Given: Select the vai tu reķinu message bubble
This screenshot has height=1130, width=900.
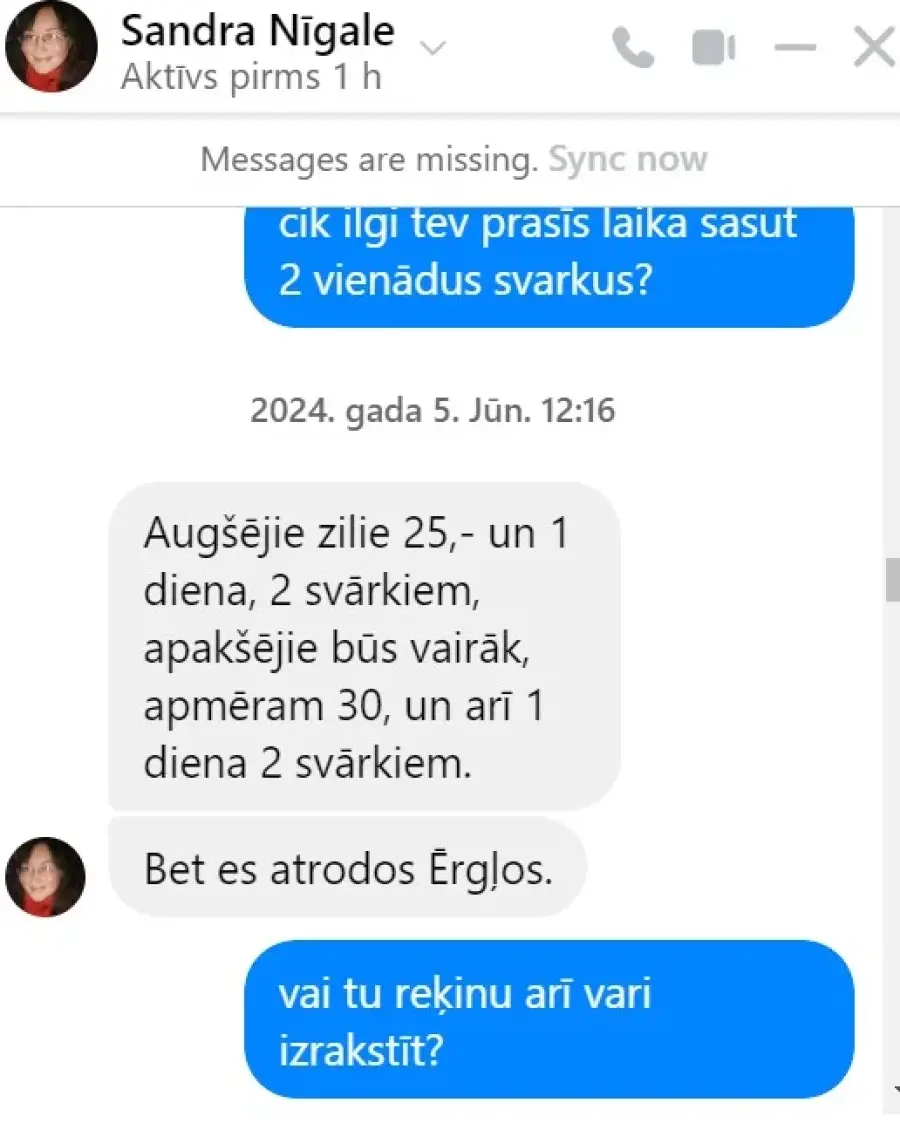Looking at the screenshot, I should (x=549, y=1019).
